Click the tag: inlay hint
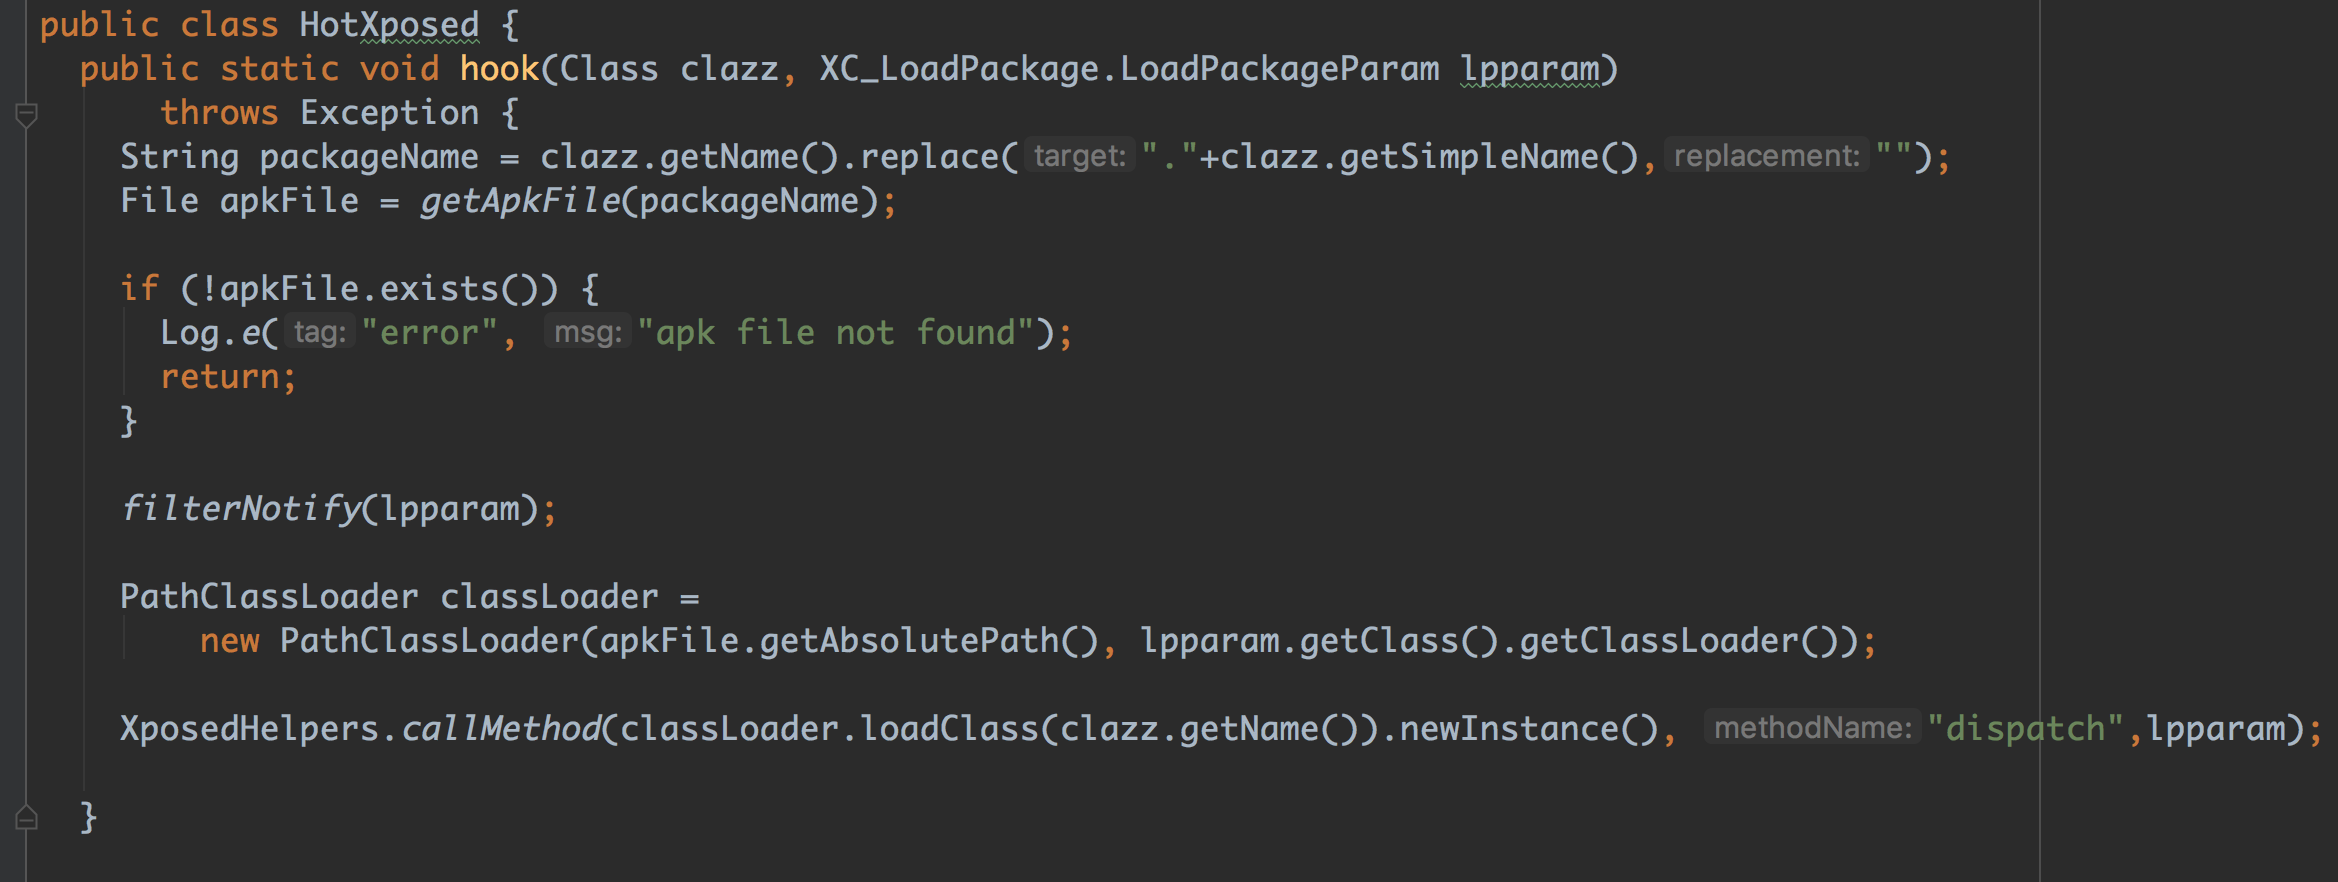This screenshot has height=882, width=2338. (x=320, y=332)
